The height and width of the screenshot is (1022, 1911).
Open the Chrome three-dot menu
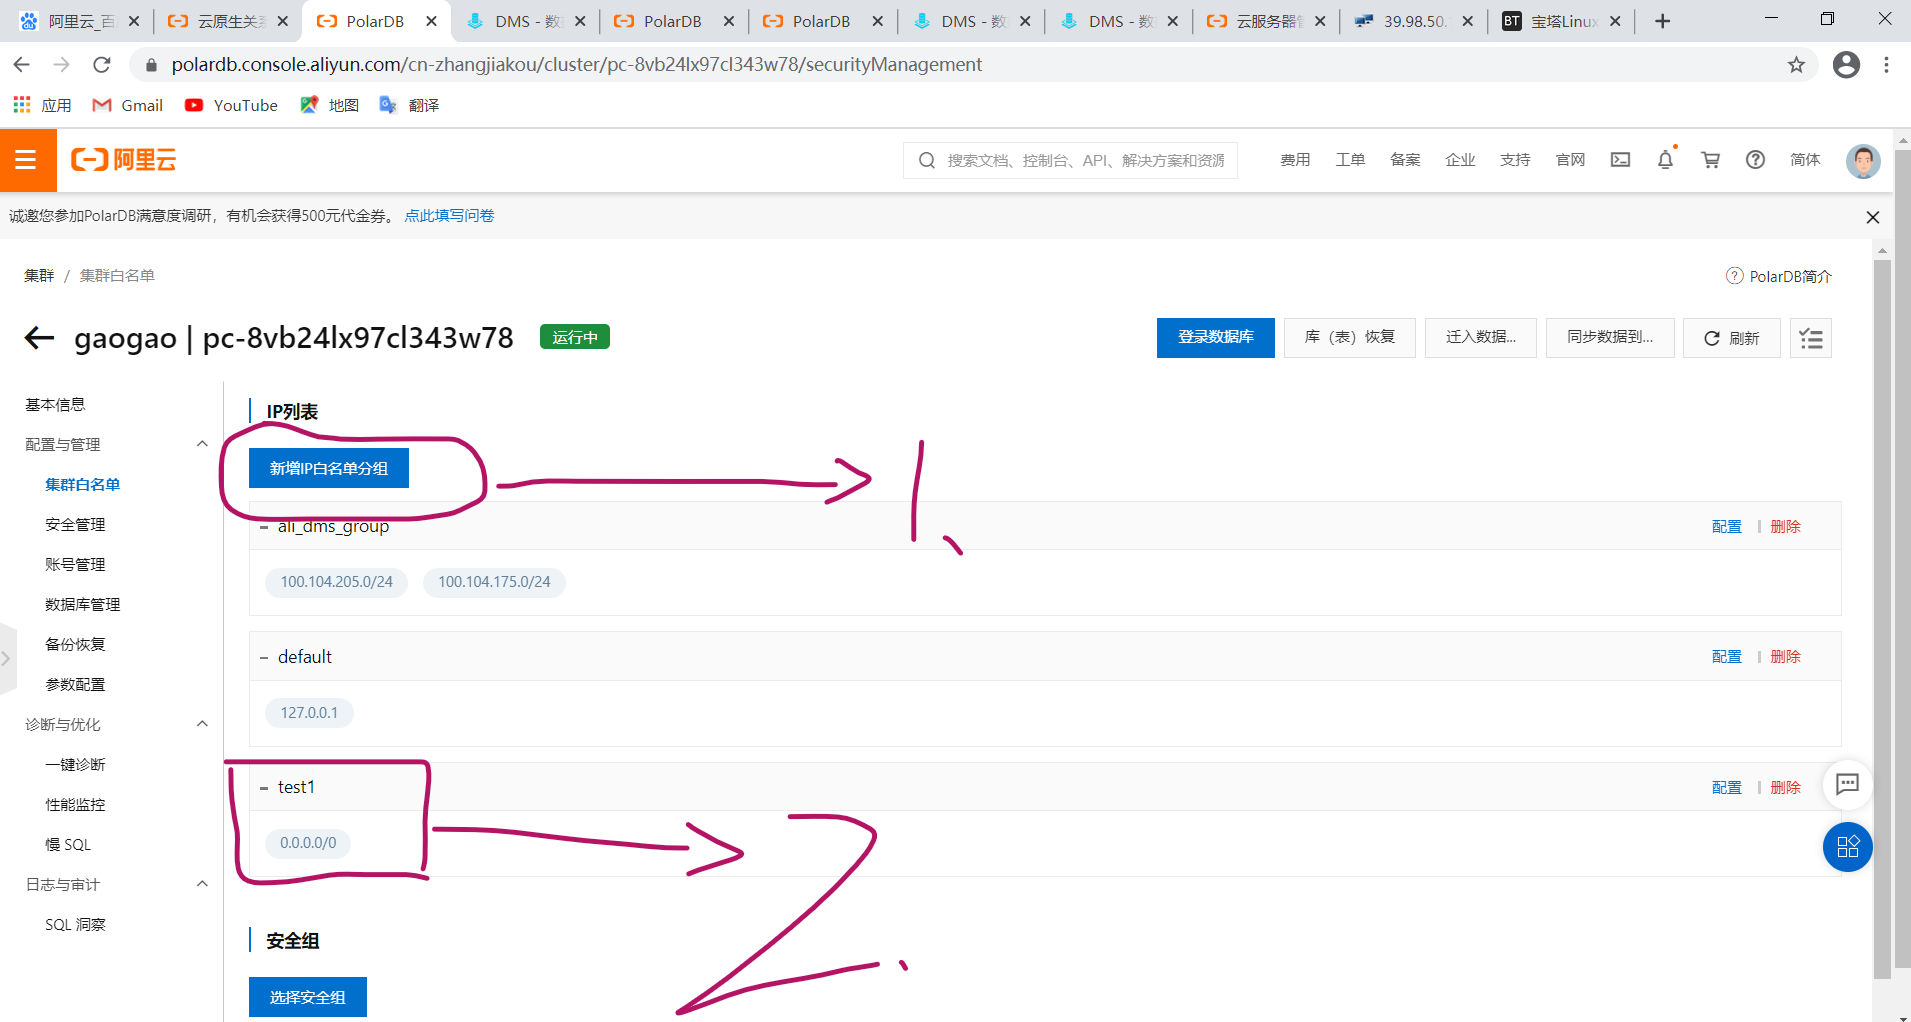1886,65
